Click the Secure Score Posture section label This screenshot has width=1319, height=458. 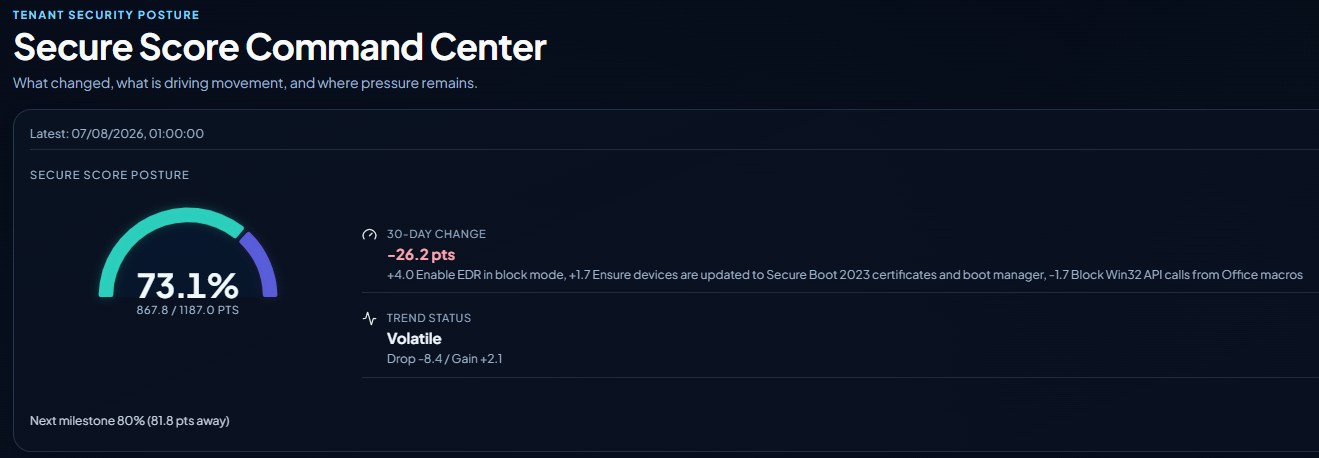(x=110, y=175)
